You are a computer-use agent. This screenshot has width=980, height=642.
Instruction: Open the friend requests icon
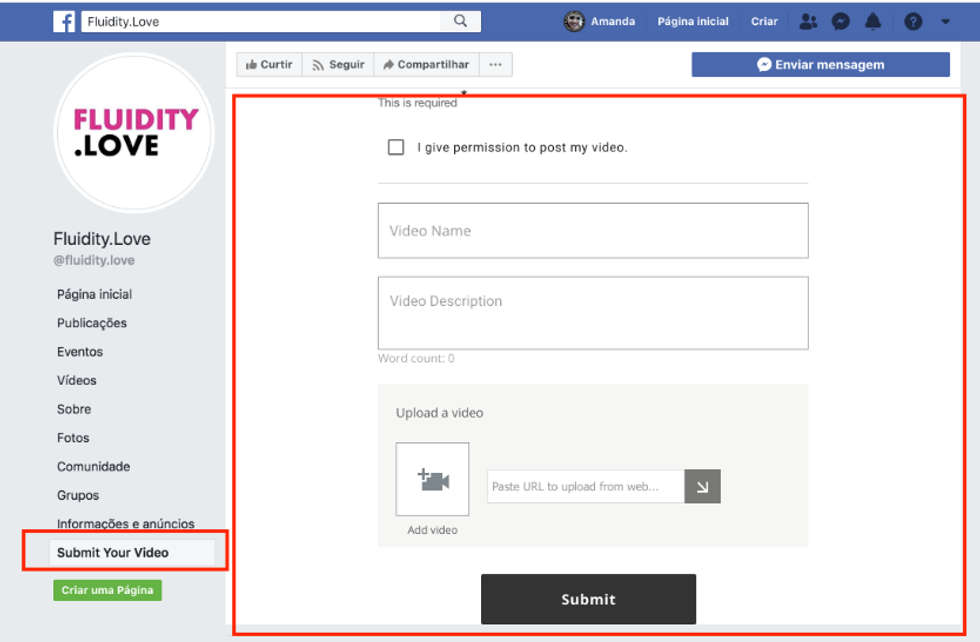pyautogui.click(x=809, y=21)
